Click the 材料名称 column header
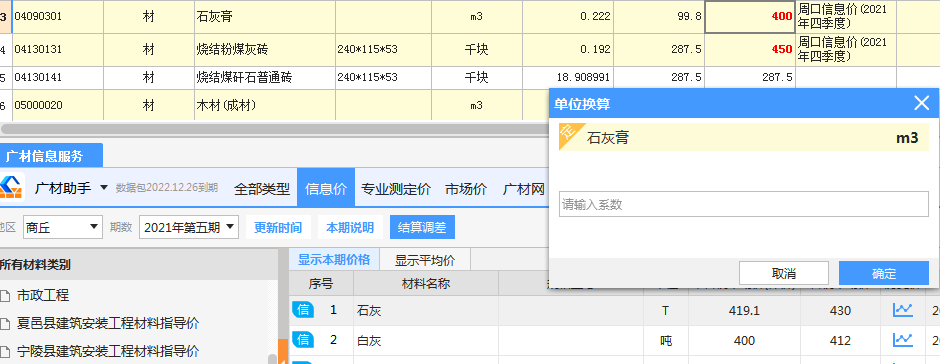940x364 pixels. (426, 284)
